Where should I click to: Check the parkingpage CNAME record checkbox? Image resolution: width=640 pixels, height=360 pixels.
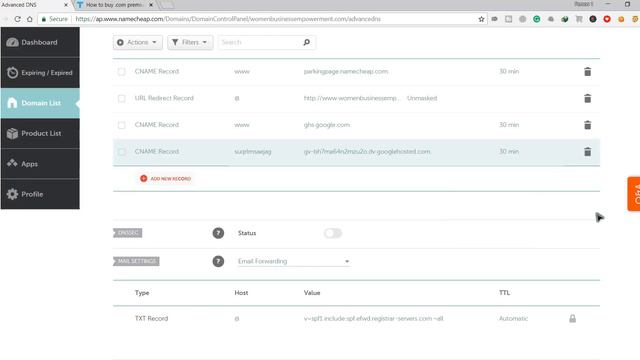[x=122, y=71]
